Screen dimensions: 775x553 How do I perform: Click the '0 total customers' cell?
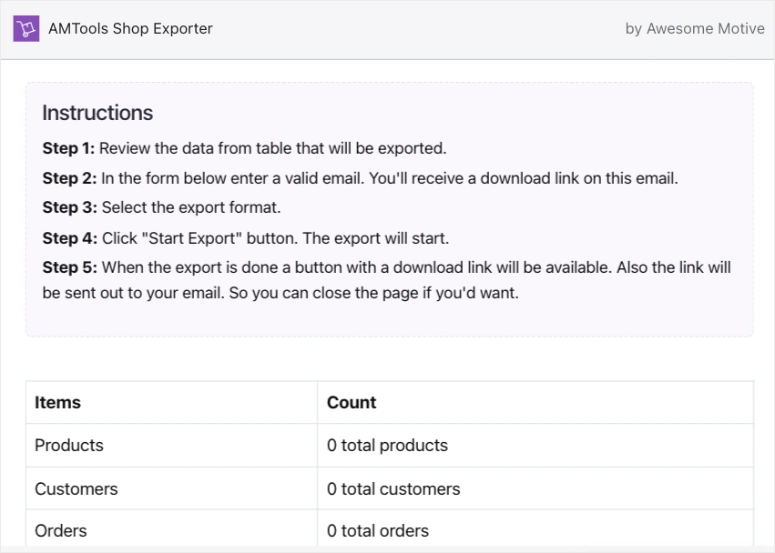[393, 489]
